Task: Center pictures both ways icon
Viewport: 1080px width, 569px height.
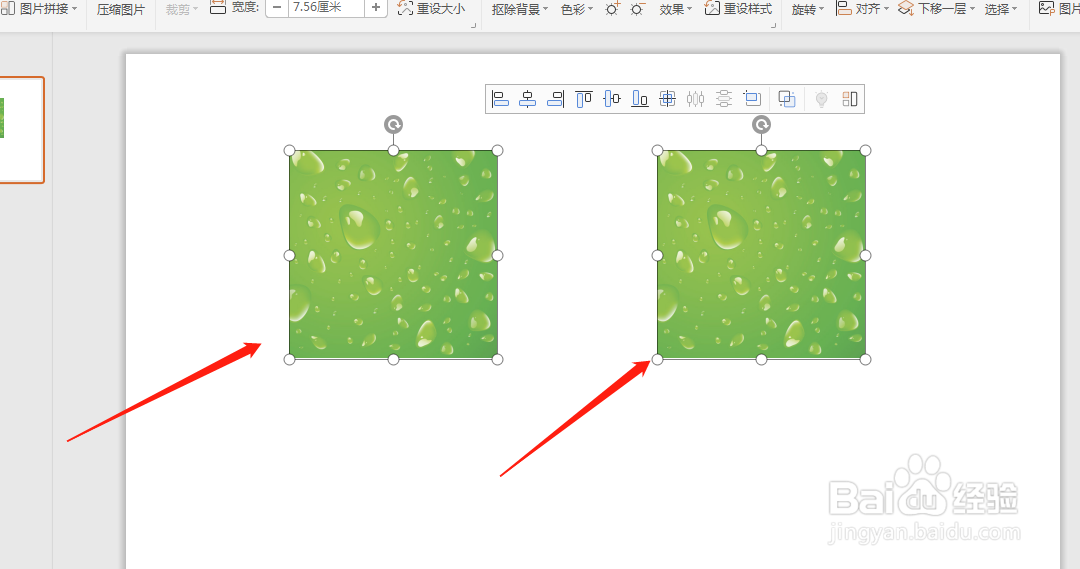Action: coord(667,99)
